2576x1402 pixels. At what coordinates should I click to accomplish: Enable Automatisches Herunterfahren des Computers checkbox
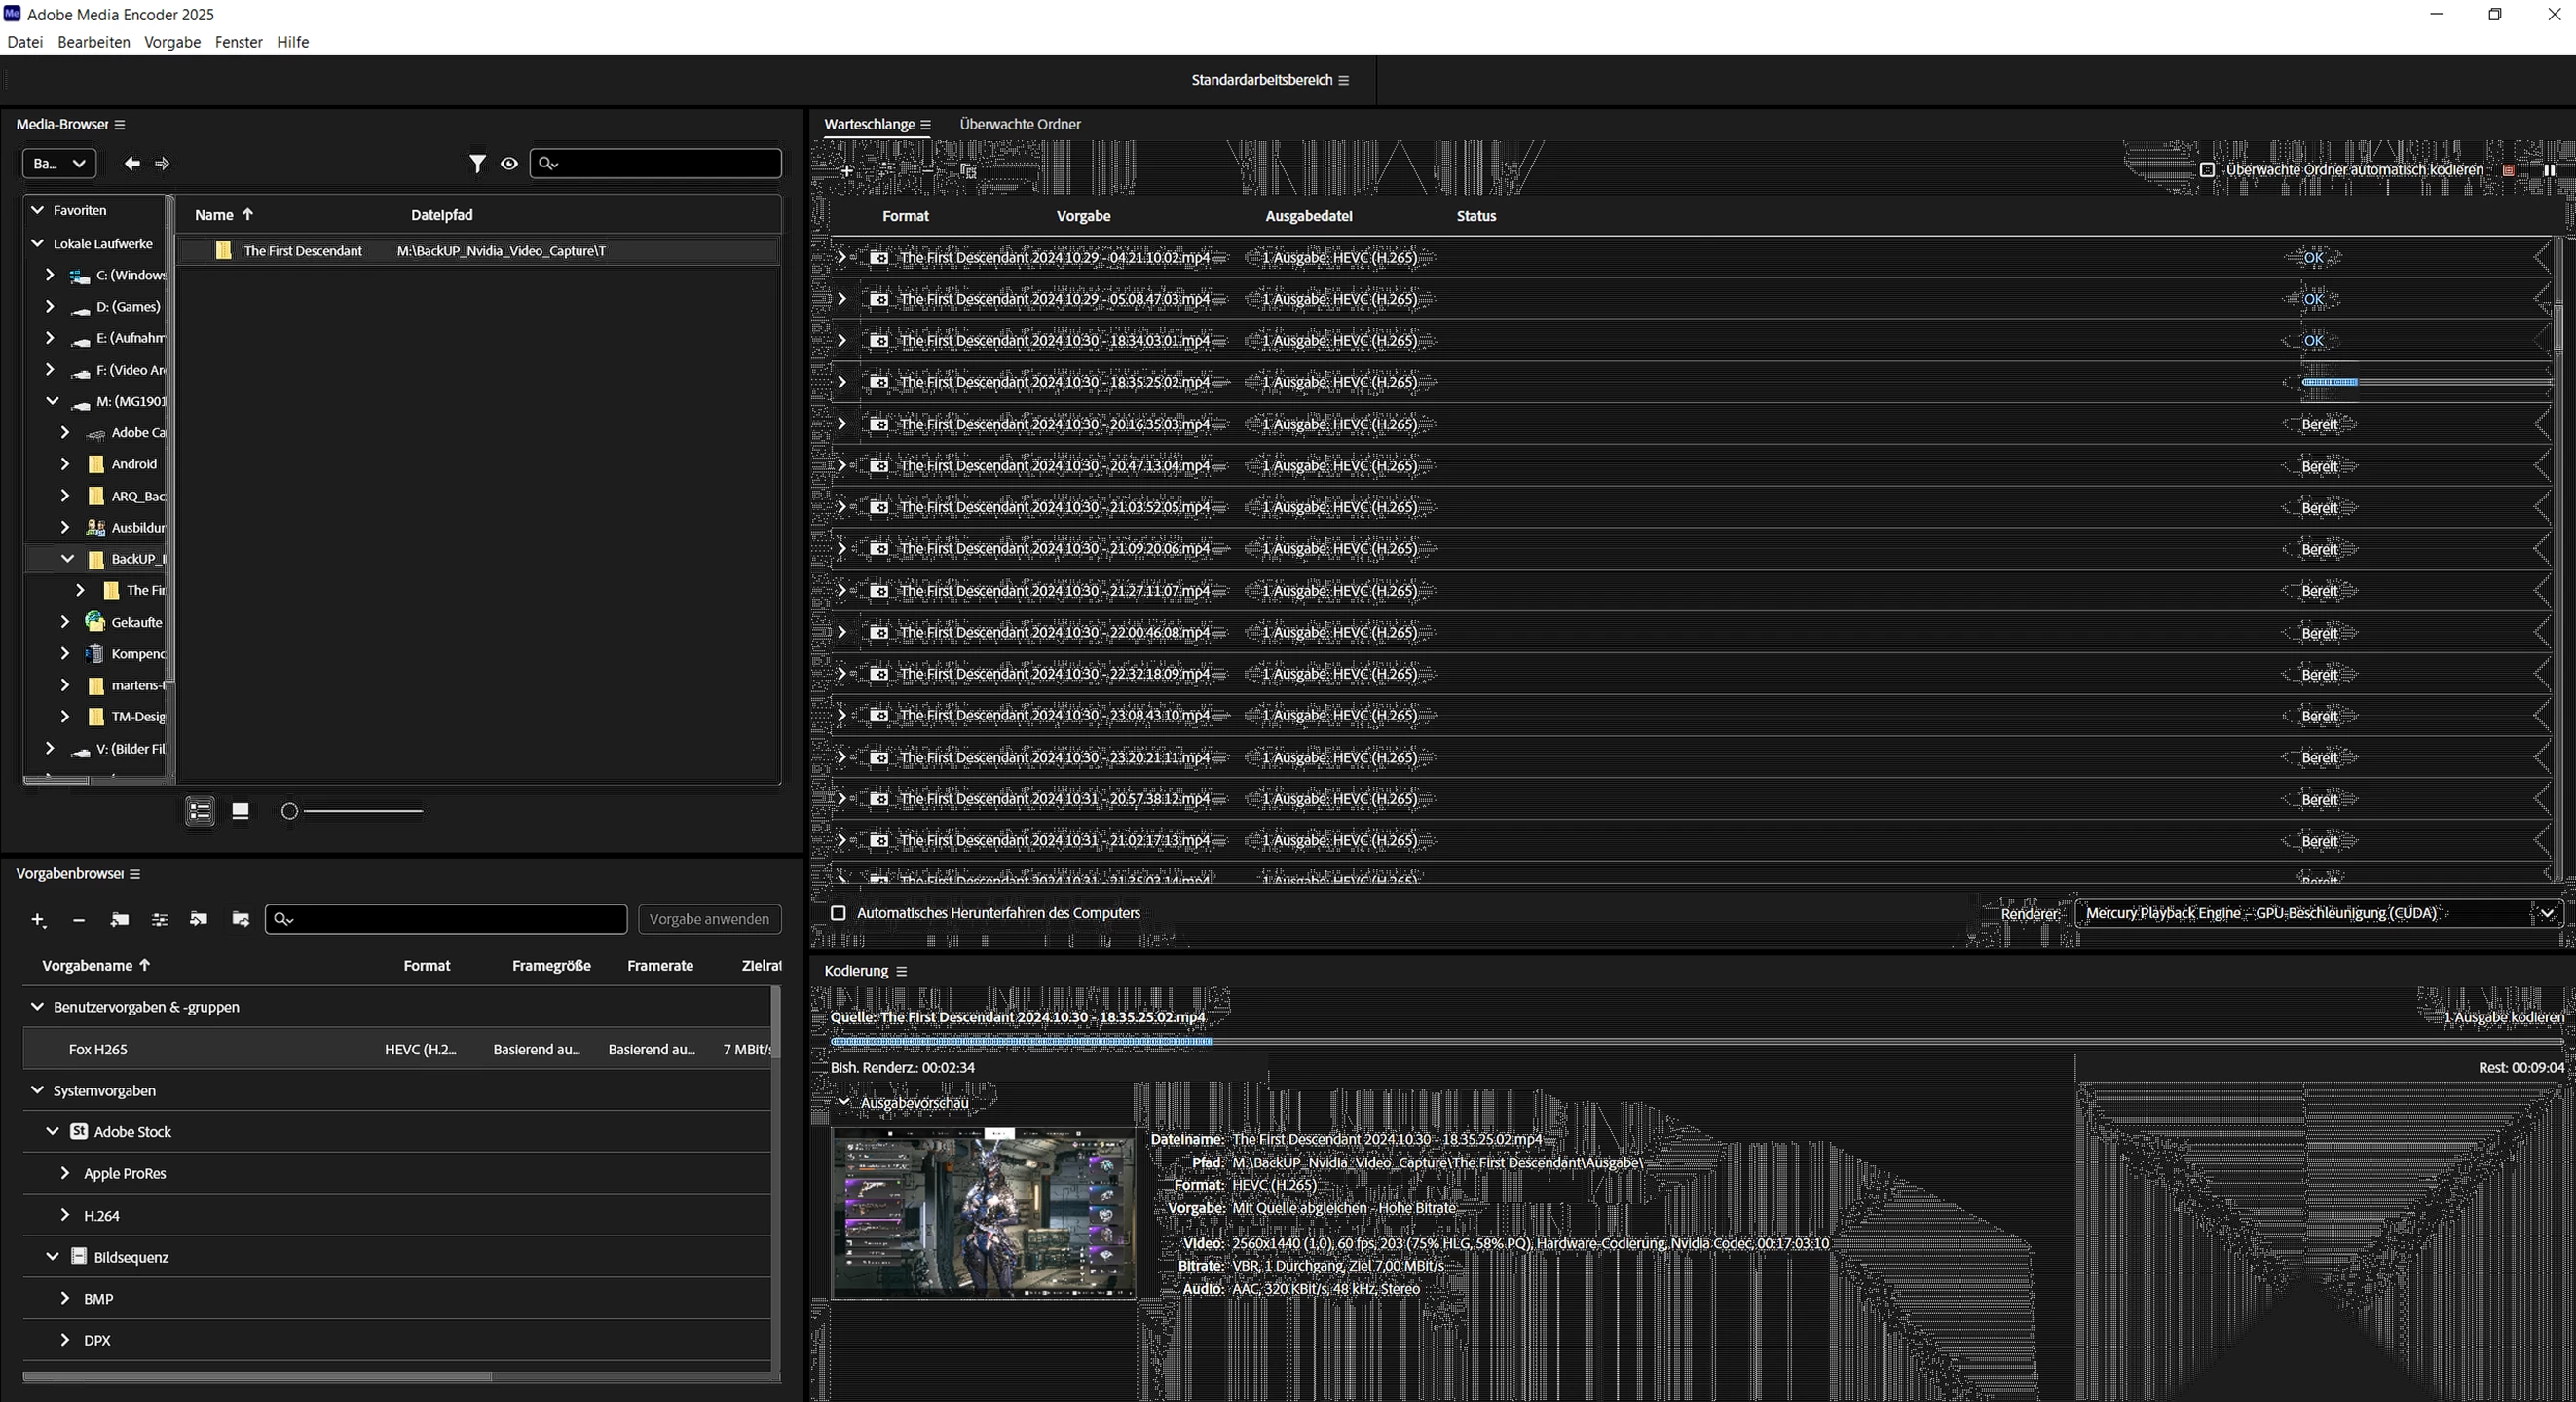[838, 913]
